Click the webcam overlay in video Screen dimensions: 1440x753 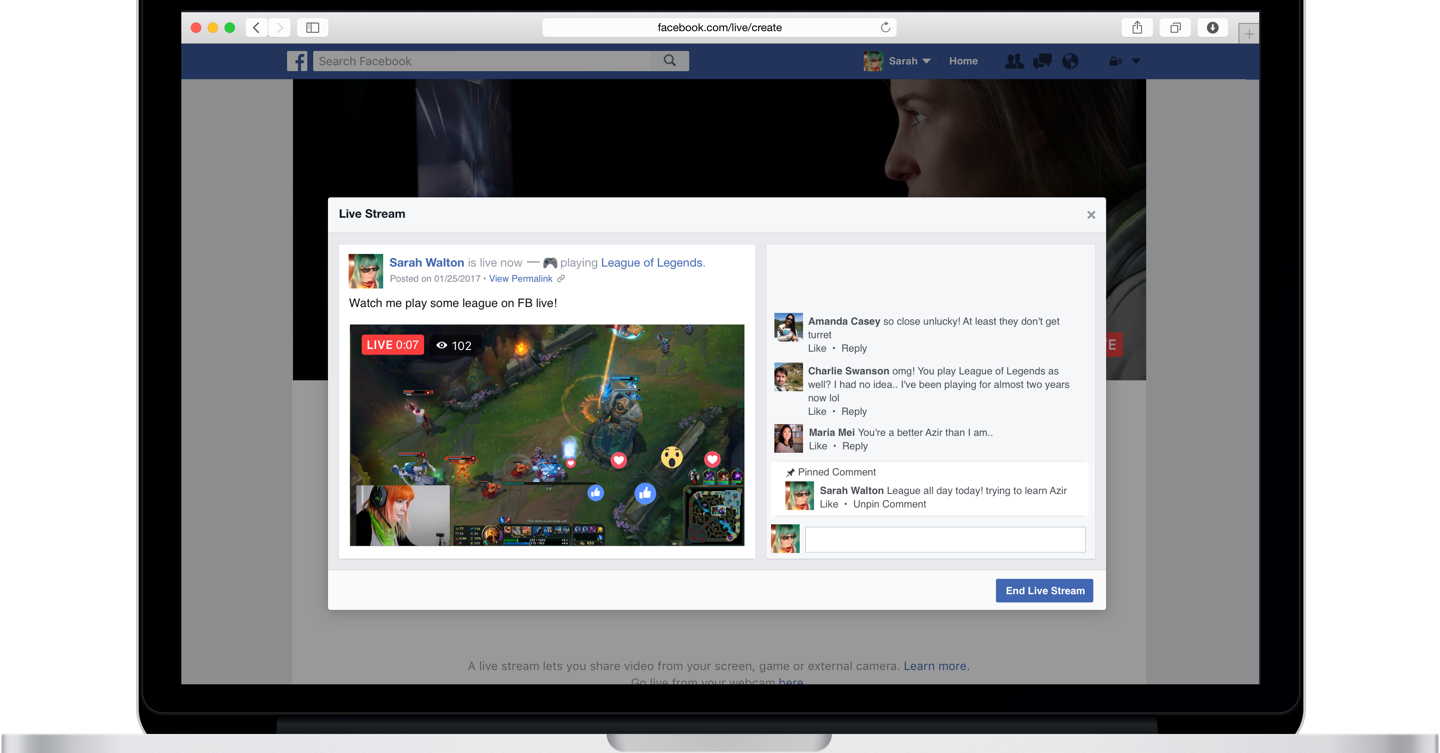click(x=401, y=515)
